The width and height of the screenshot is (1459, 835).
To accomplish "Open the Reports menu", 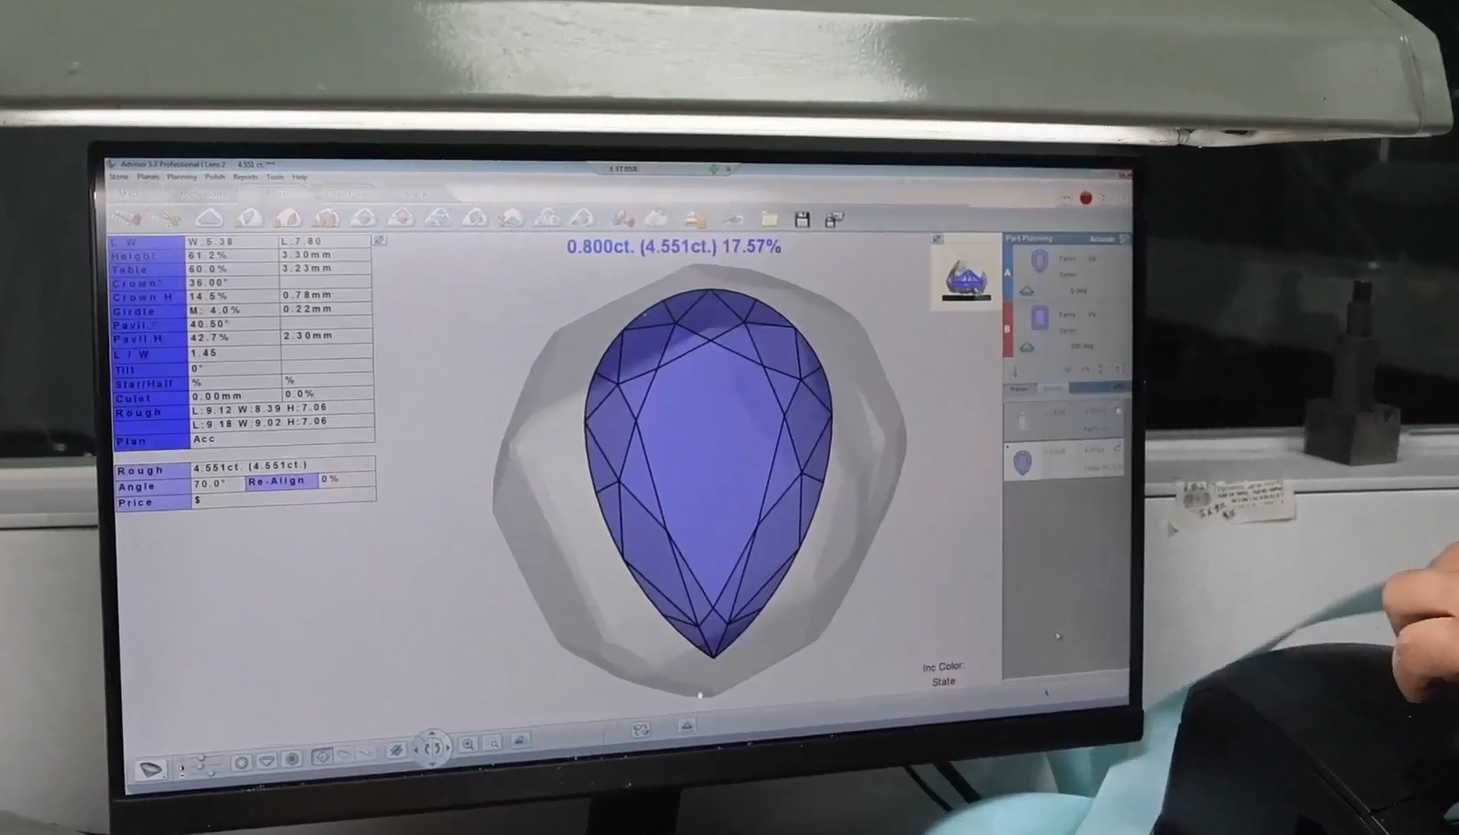I will click(245, 177).
